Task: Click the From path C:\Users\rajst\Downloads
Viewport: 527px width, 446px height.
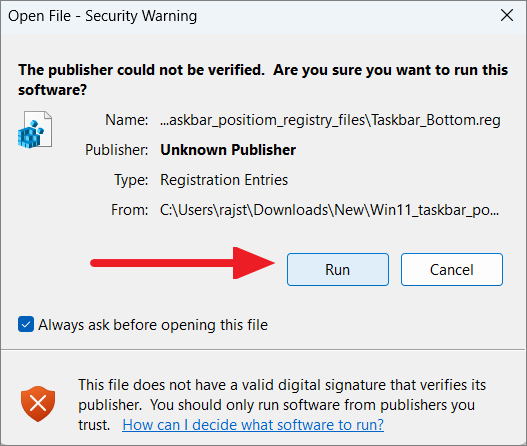Action: tap(329, 210)
